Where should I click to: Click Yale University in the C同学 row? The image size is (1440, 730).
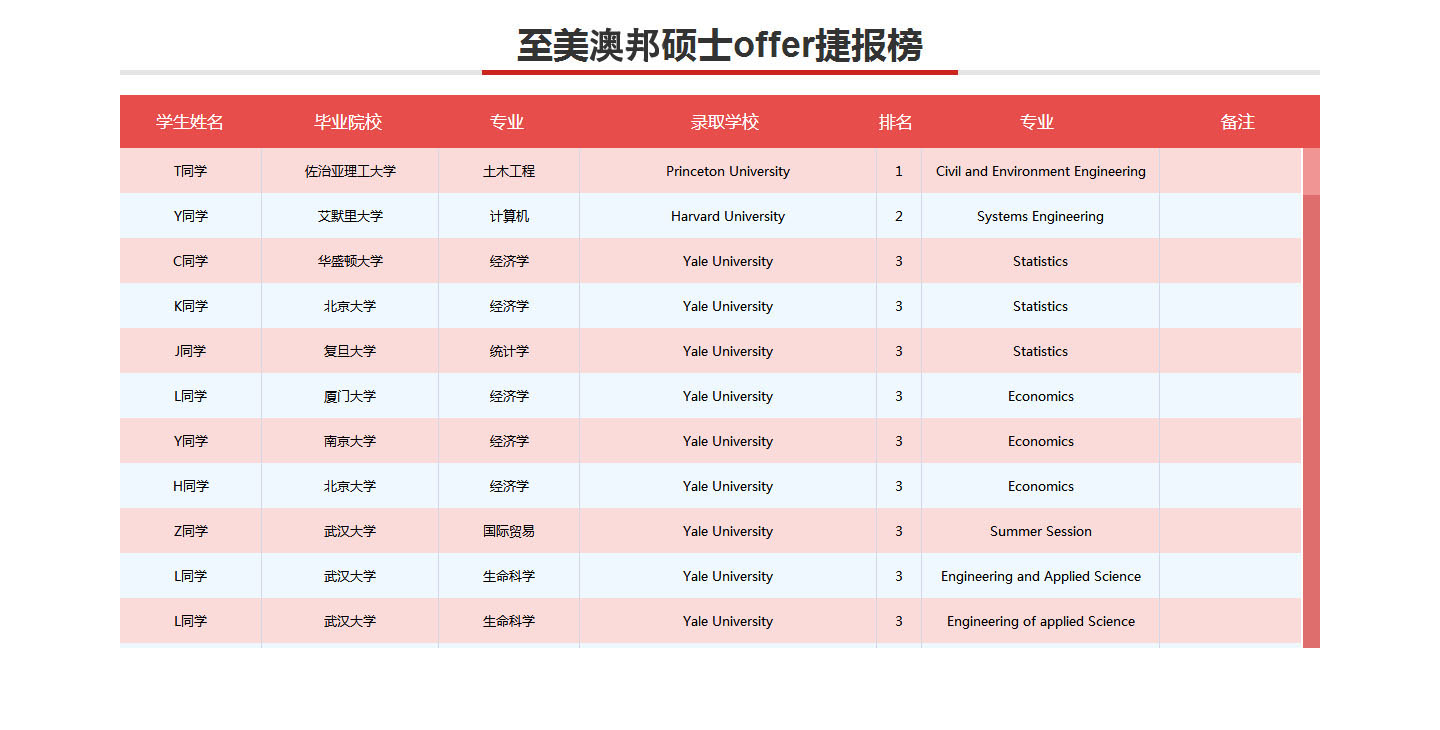728,261
